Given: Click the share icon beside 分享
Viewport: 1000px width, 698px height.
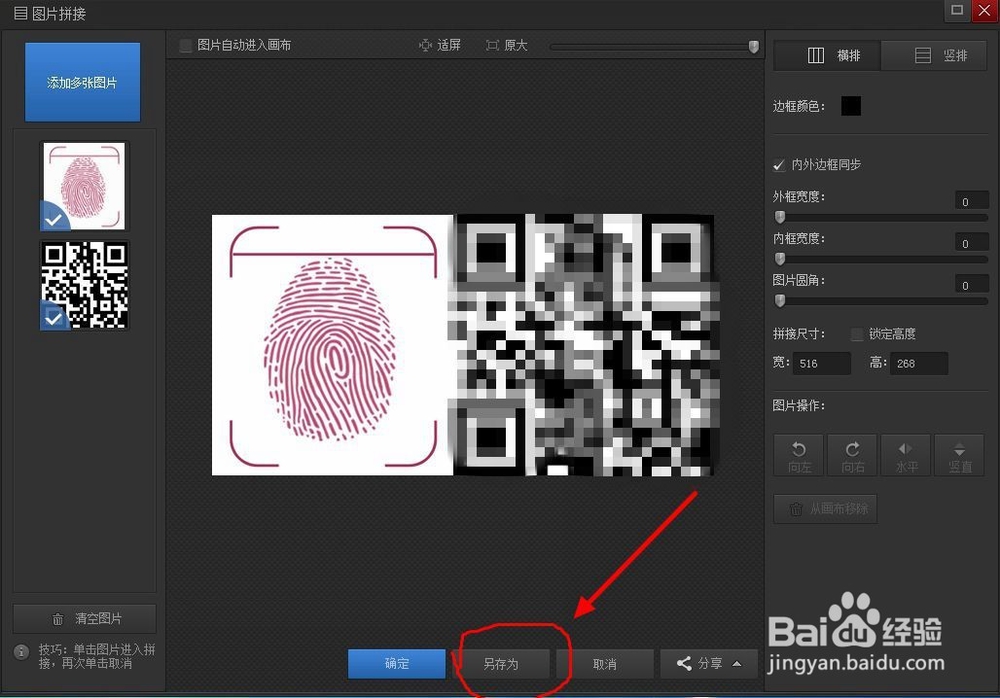Looking at the screenshot, I should coord(684,664).
